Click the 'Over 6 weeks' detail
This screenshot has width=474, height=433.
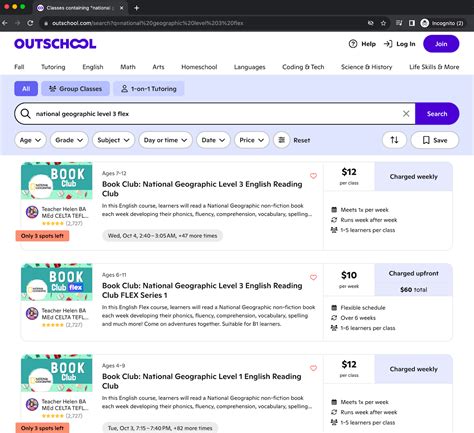click(358, 318)
